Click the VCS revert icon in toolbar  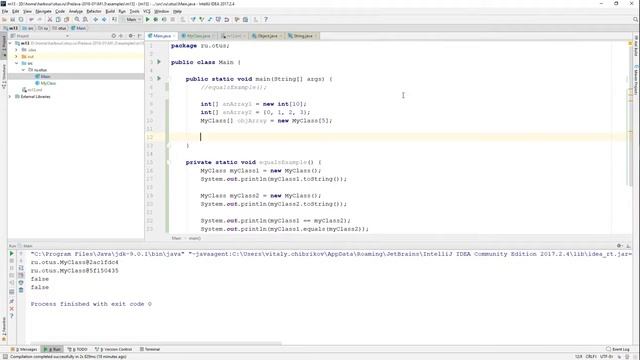click(227, 19)
